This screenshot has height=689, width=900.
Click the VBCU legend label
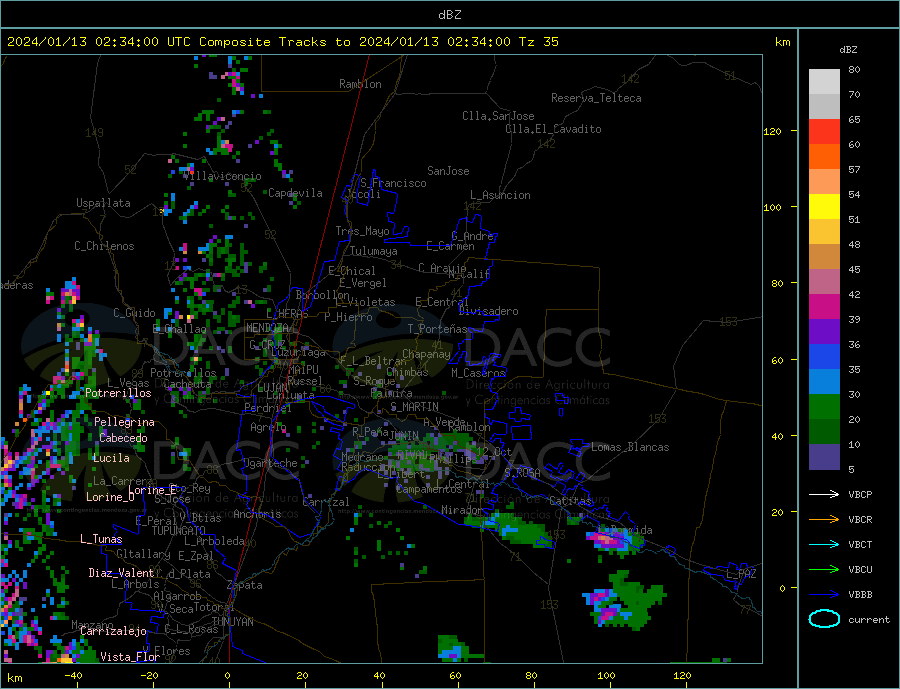(x=860, y=570)
